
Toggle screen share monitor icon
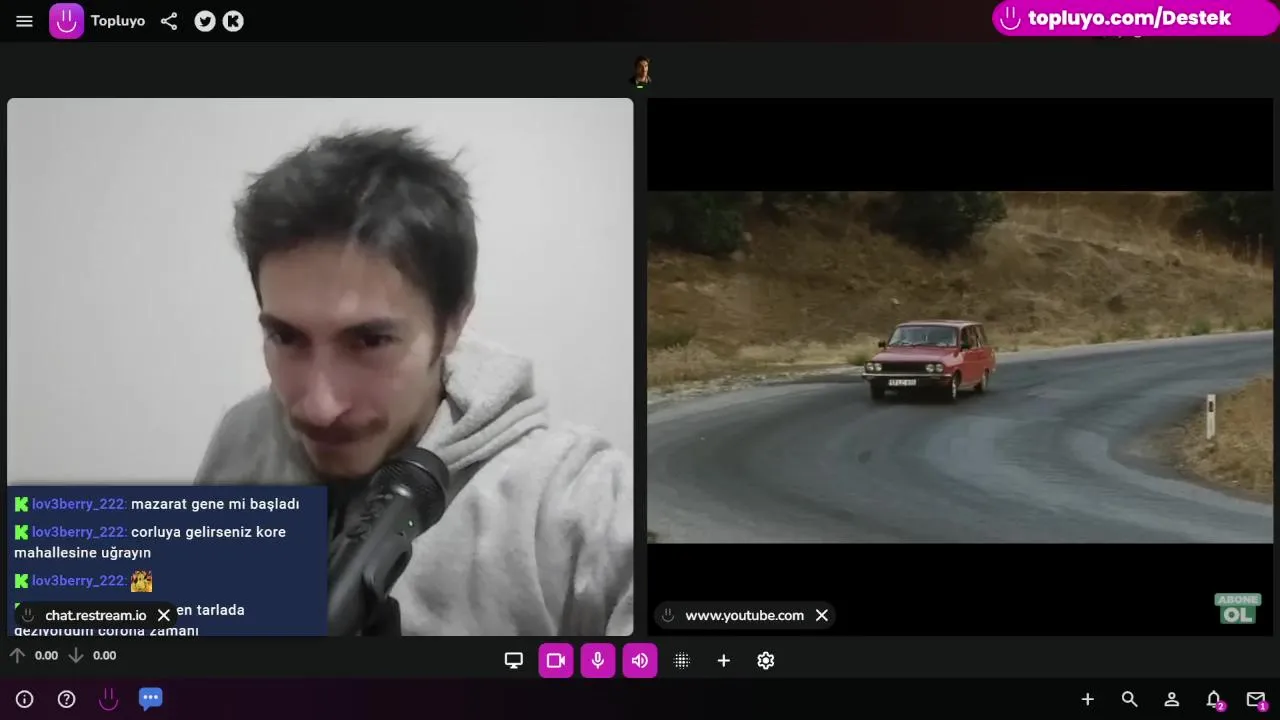514,660
